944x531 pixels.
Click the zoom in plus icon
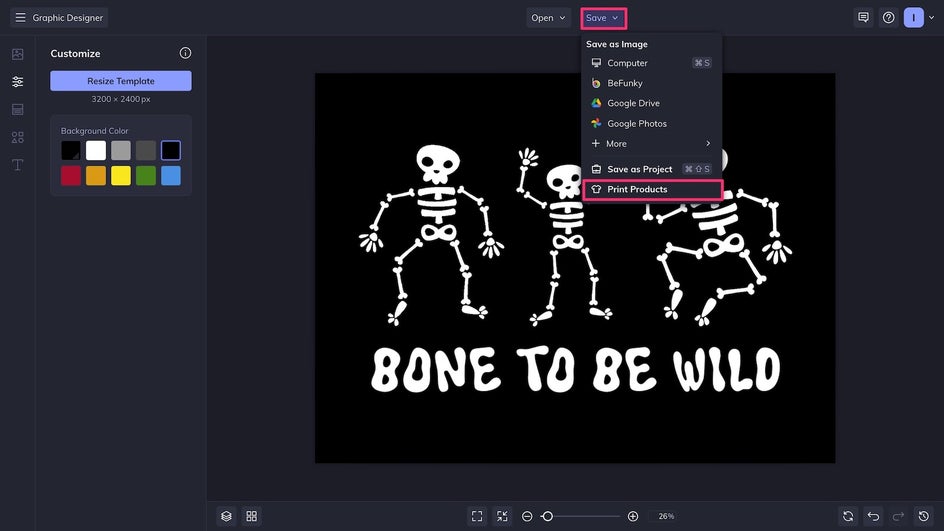(x=633, y=516)
